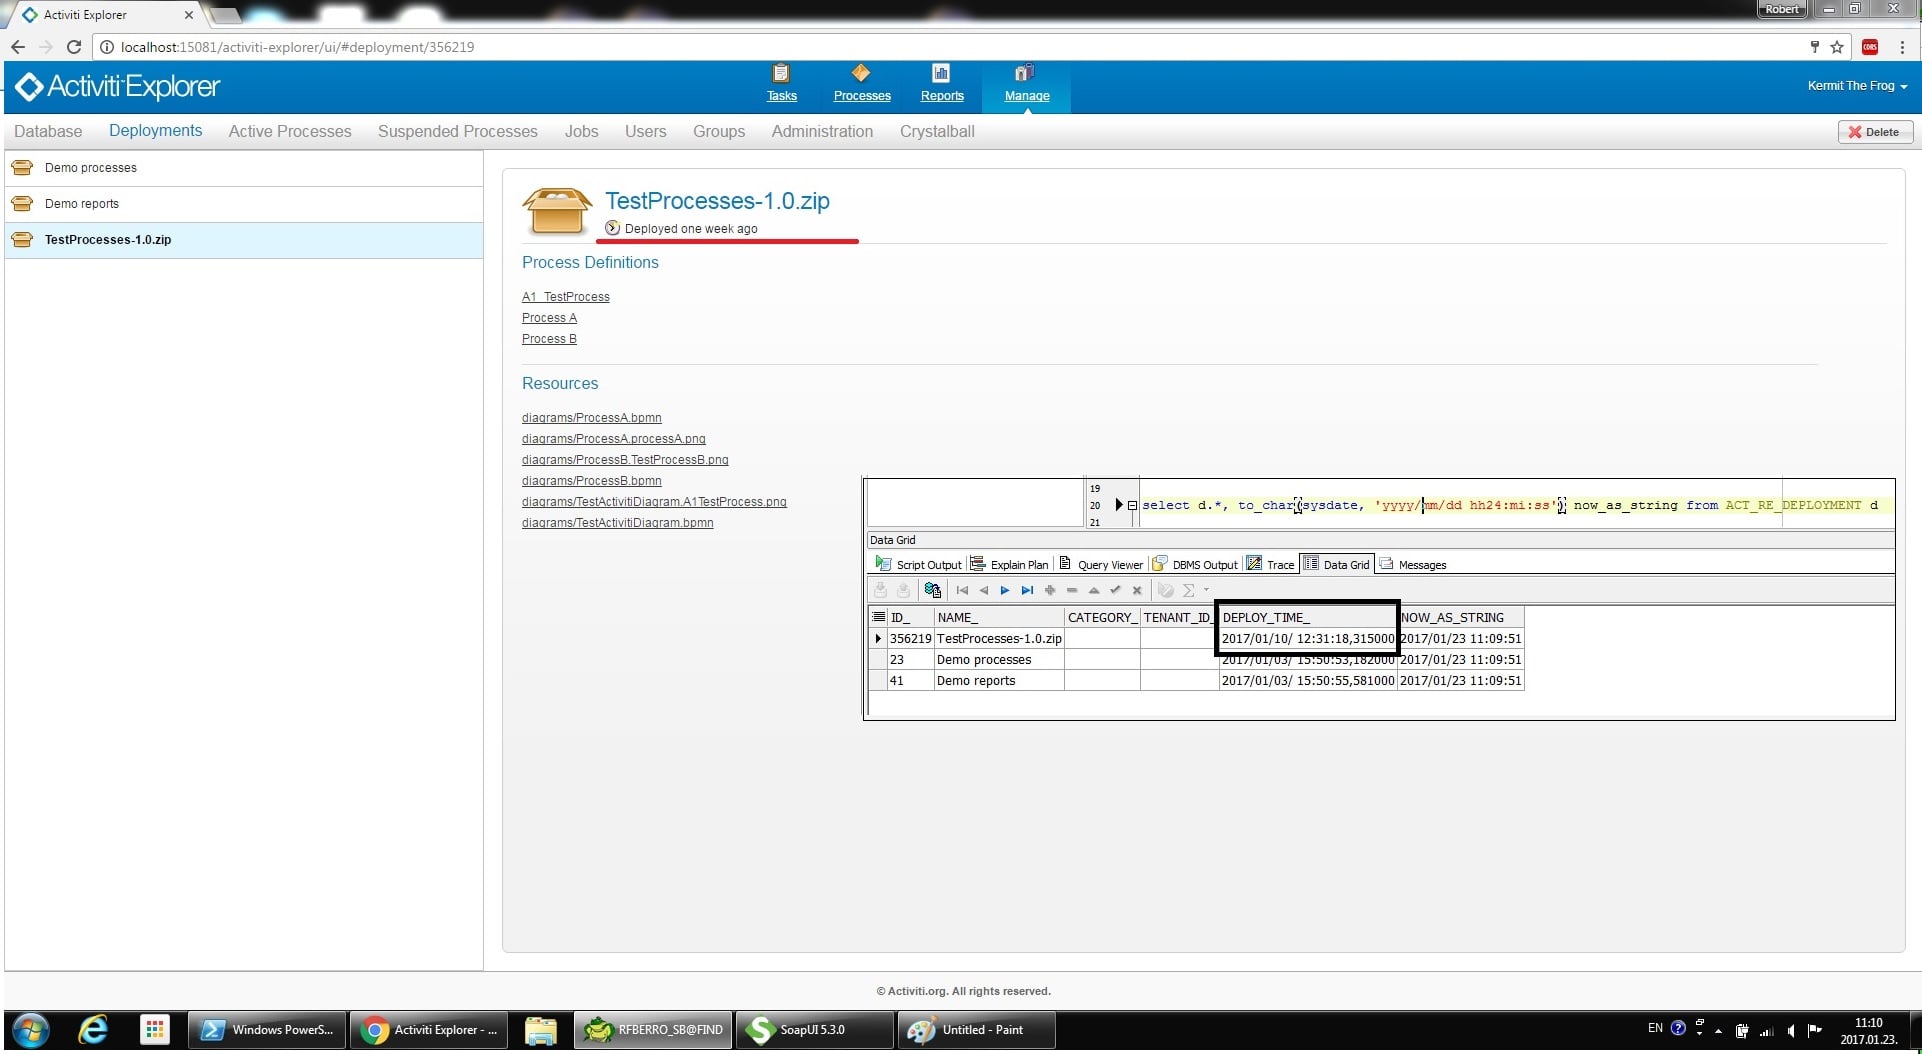Image resolution: width=1922 pixels, height=1054 pixels.
Task: Open the Process B definition link
Action: click(549, 339)
